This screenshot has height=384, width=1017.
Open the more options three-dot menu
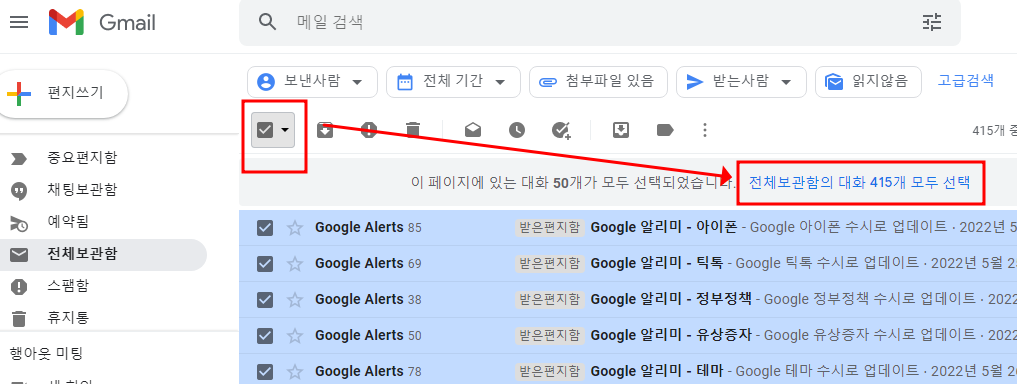(705, 130)
